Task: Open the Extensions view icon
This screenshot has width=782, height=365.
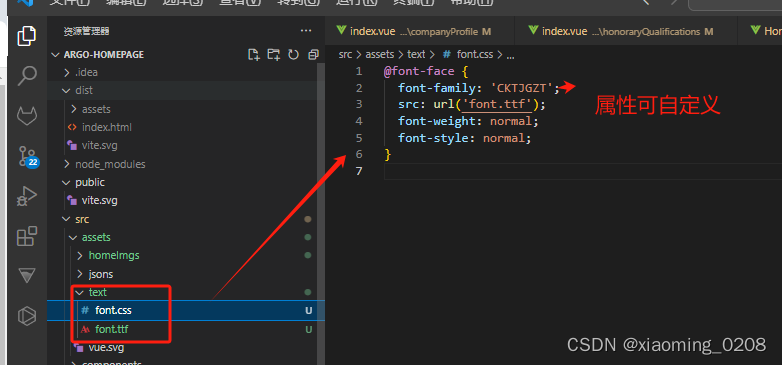Action: coord(26,236)
